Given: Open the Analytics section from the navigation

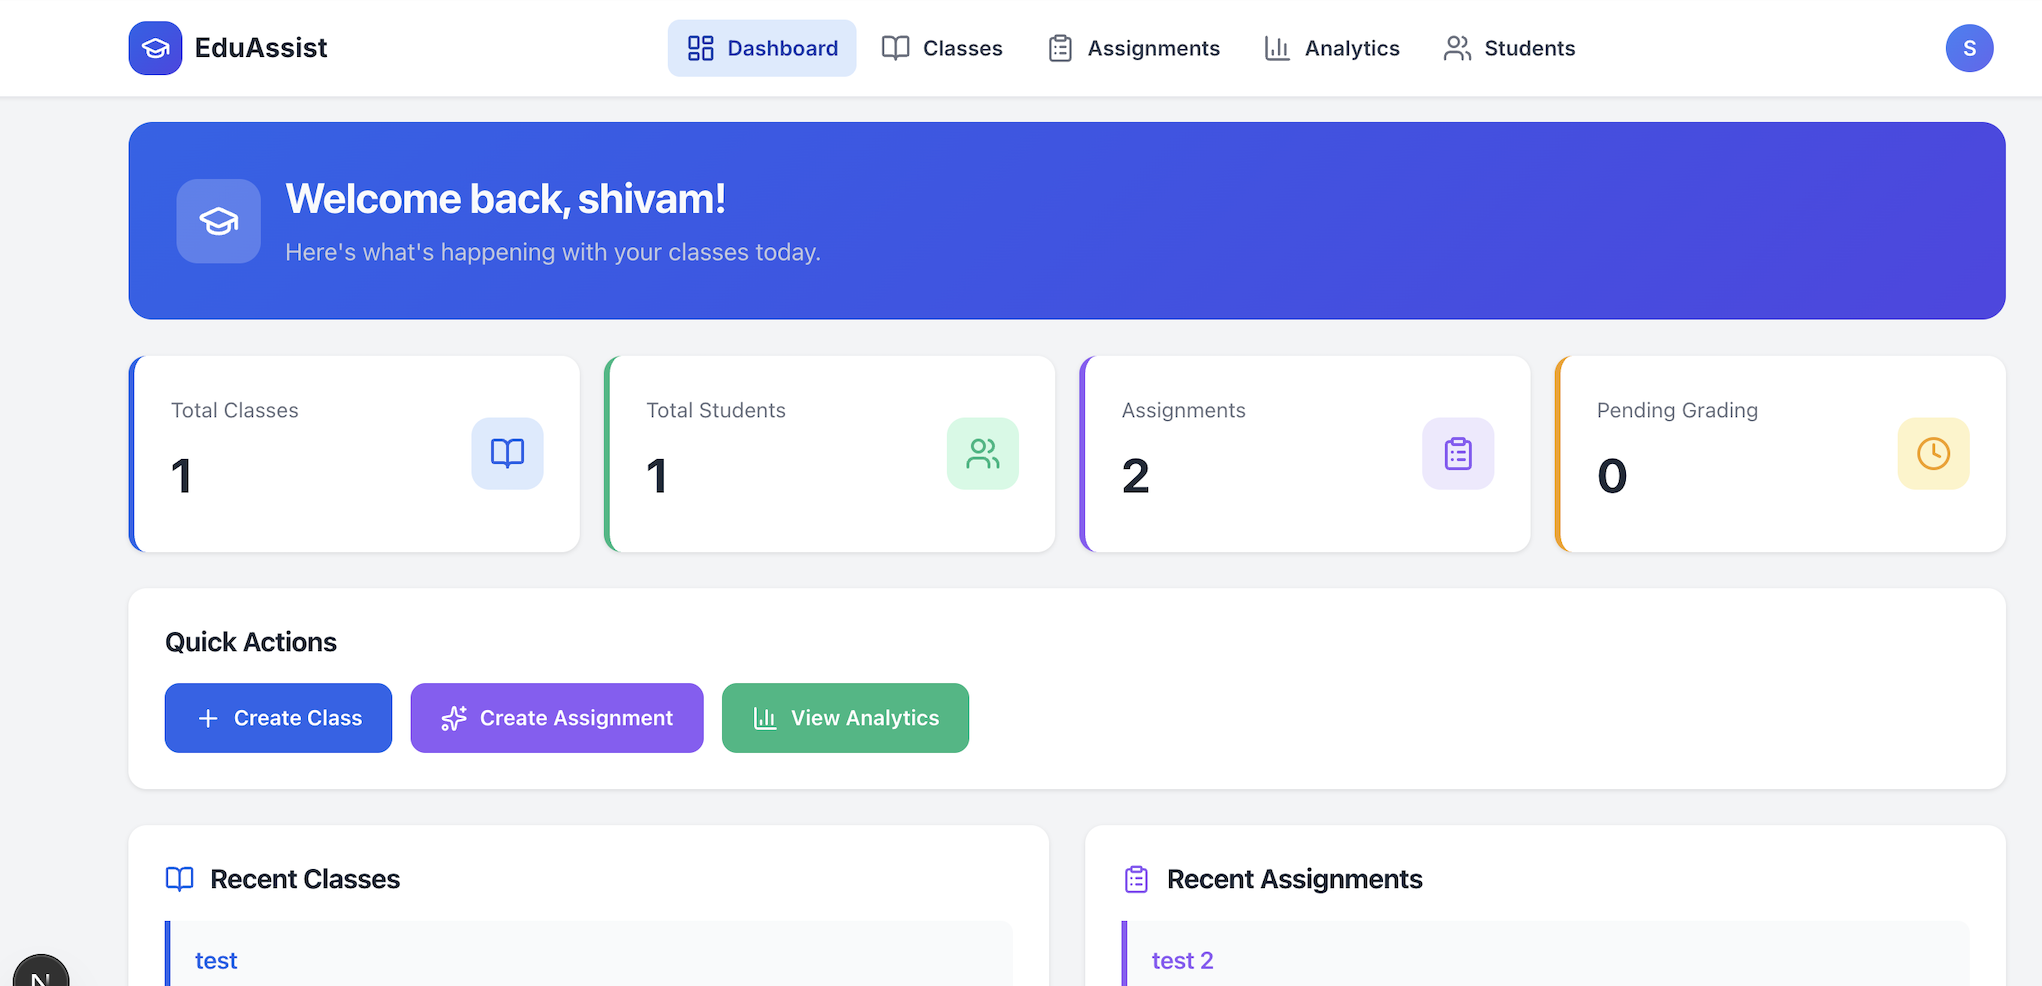Looking at the screenshot, I should [1352, 47].
